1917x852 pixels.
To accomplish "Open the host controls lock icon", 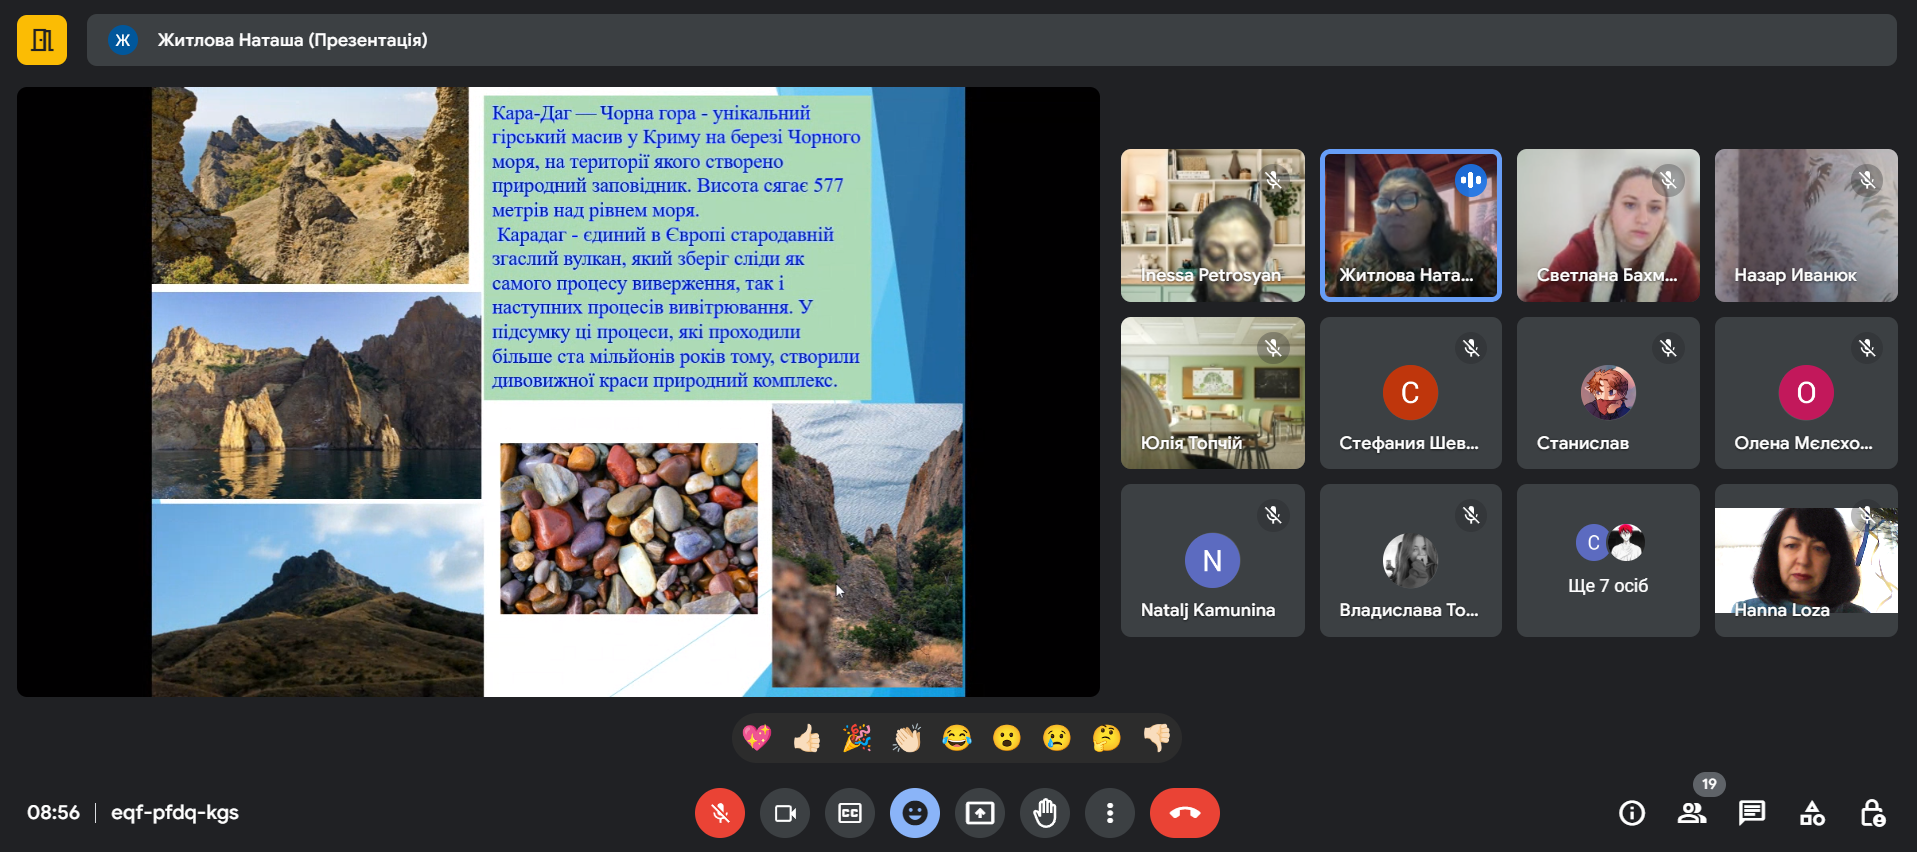I will click(x=1871, y=813).
